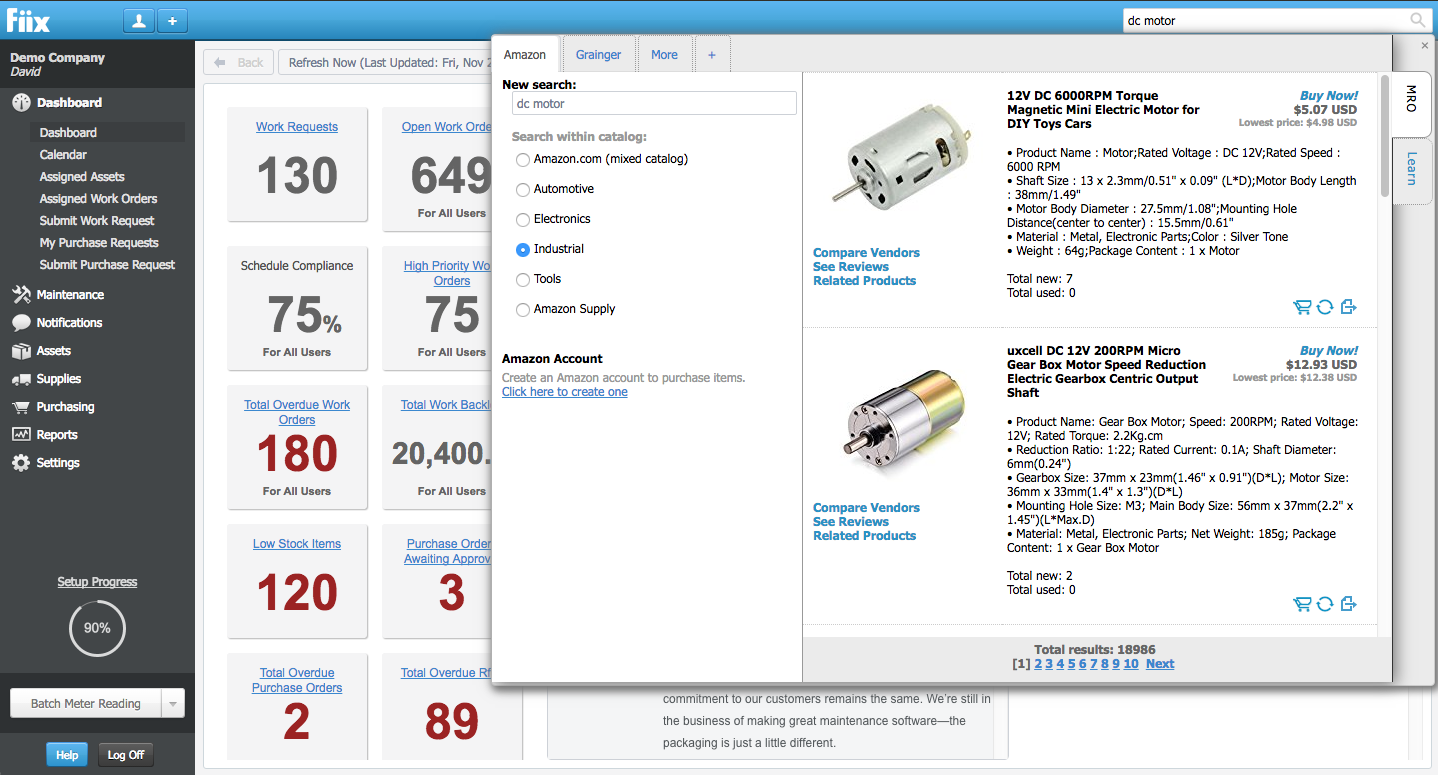This screenshot has height=775, width=1438.
Task: Click the Supplies truck icon
Action: [21, 378]
